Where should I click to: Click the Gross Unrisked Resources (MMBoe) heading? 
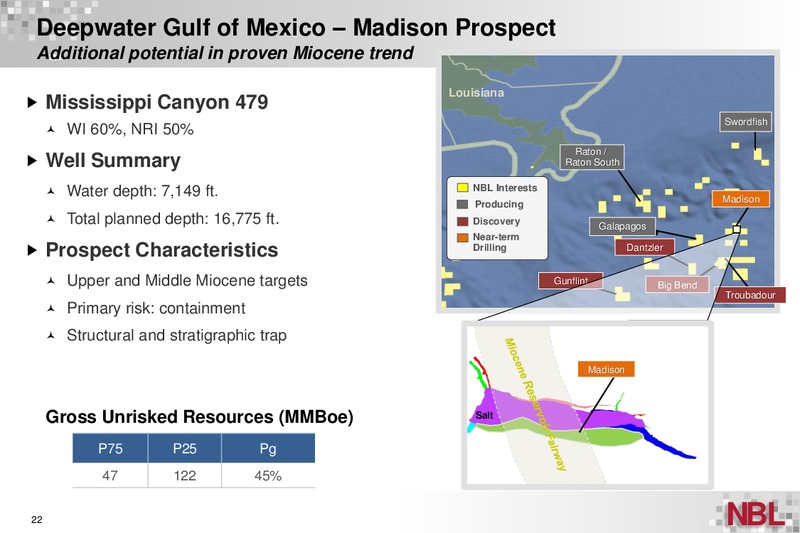click(199, 417)
